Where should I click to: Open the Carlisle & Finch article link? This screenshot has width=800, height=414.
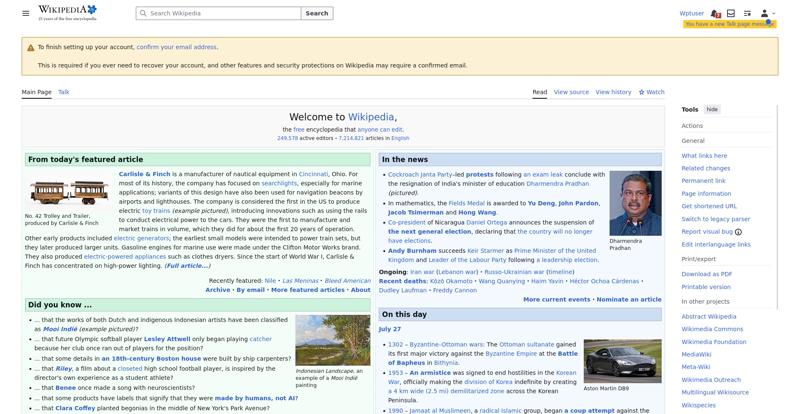[144, 174]
